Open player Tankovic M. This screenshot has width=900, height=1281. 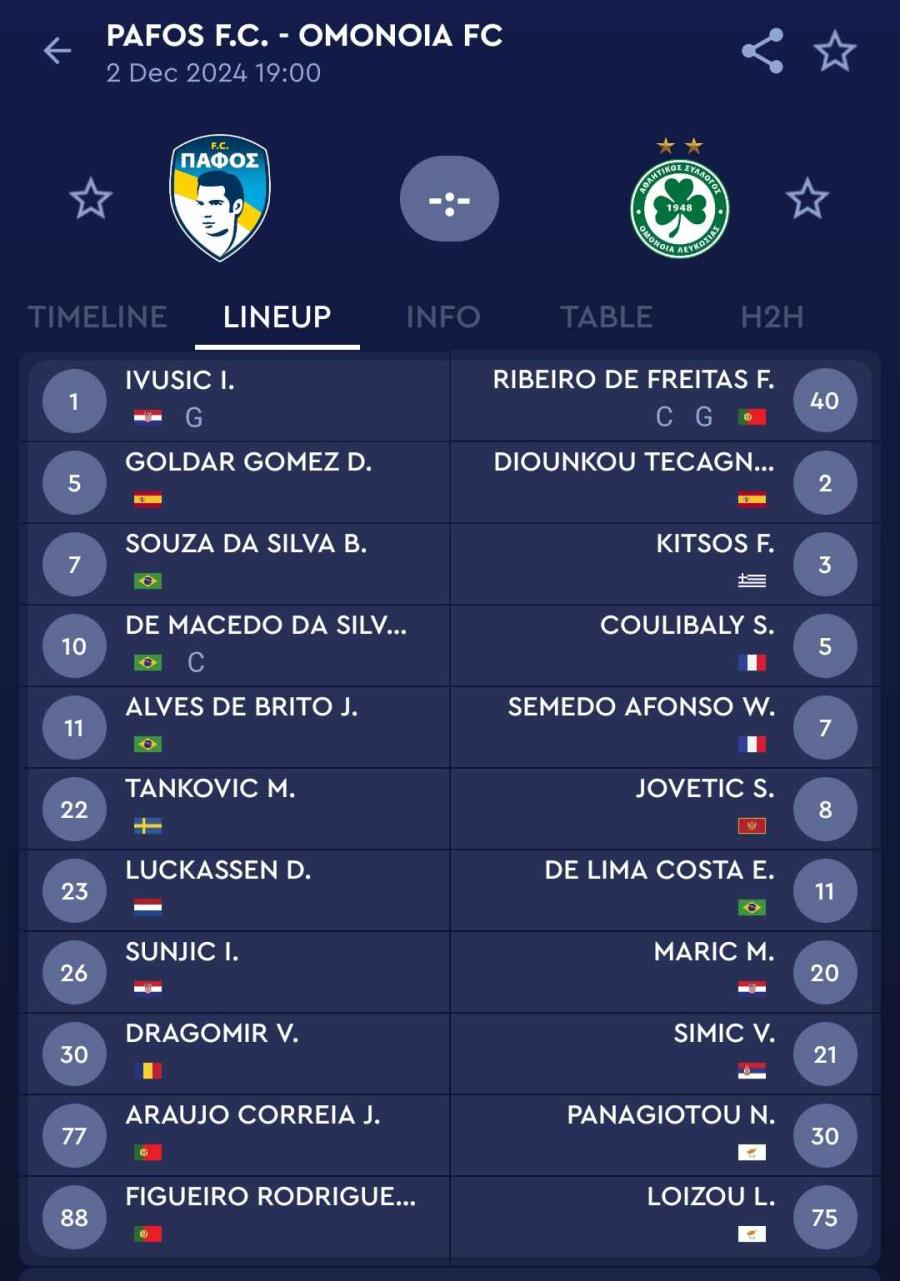pos(239,809)
